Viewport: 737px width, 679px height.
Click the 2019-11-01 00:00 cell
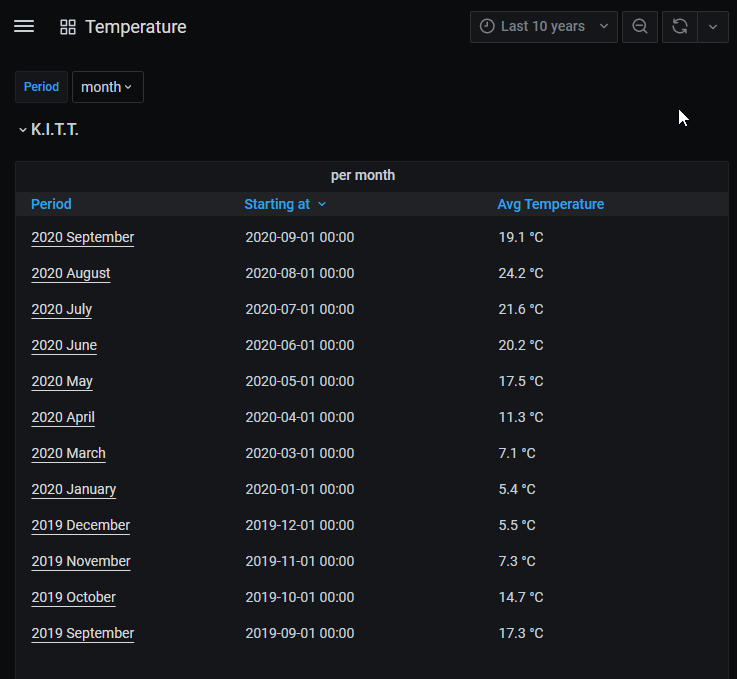click(x=300, y=561)
